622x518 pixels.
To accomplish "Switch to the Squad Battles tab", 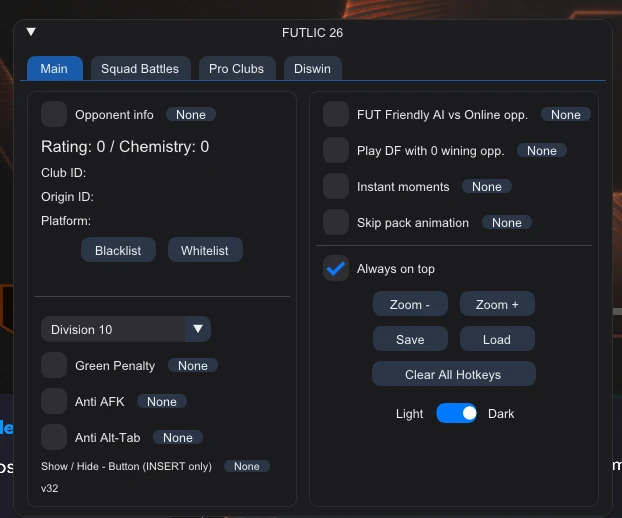I will click(140, 69).
